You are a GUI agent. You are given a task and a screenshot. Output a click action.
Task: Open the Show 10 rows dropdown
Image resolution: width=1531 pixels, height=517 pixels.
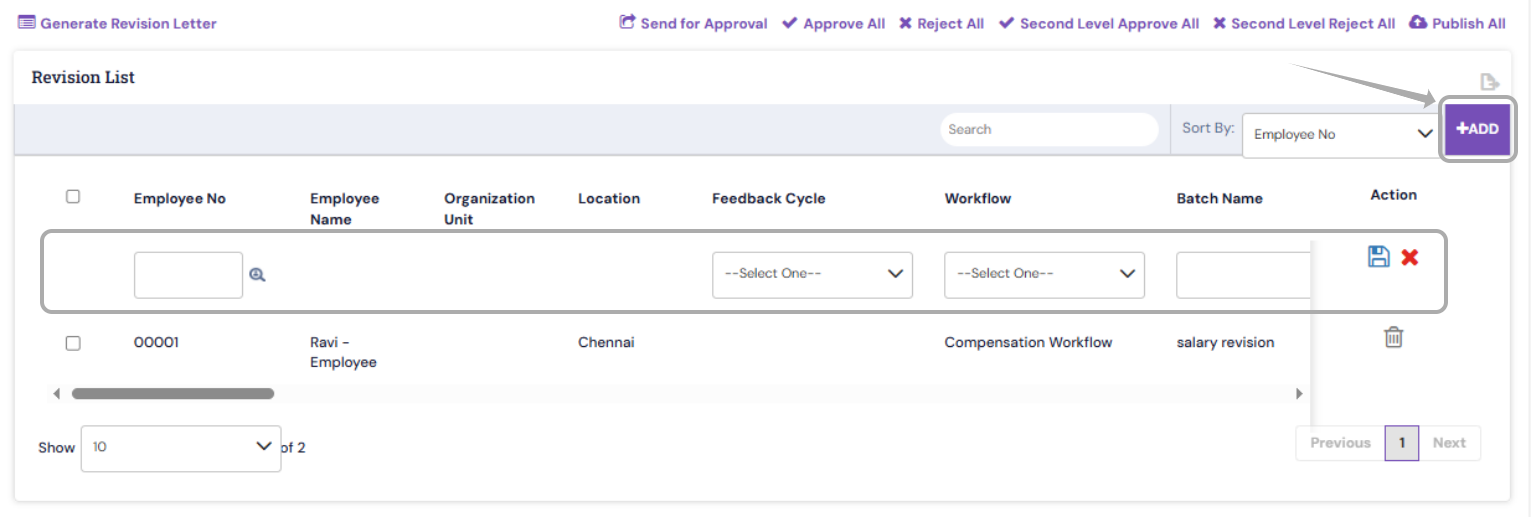(181, 448)
